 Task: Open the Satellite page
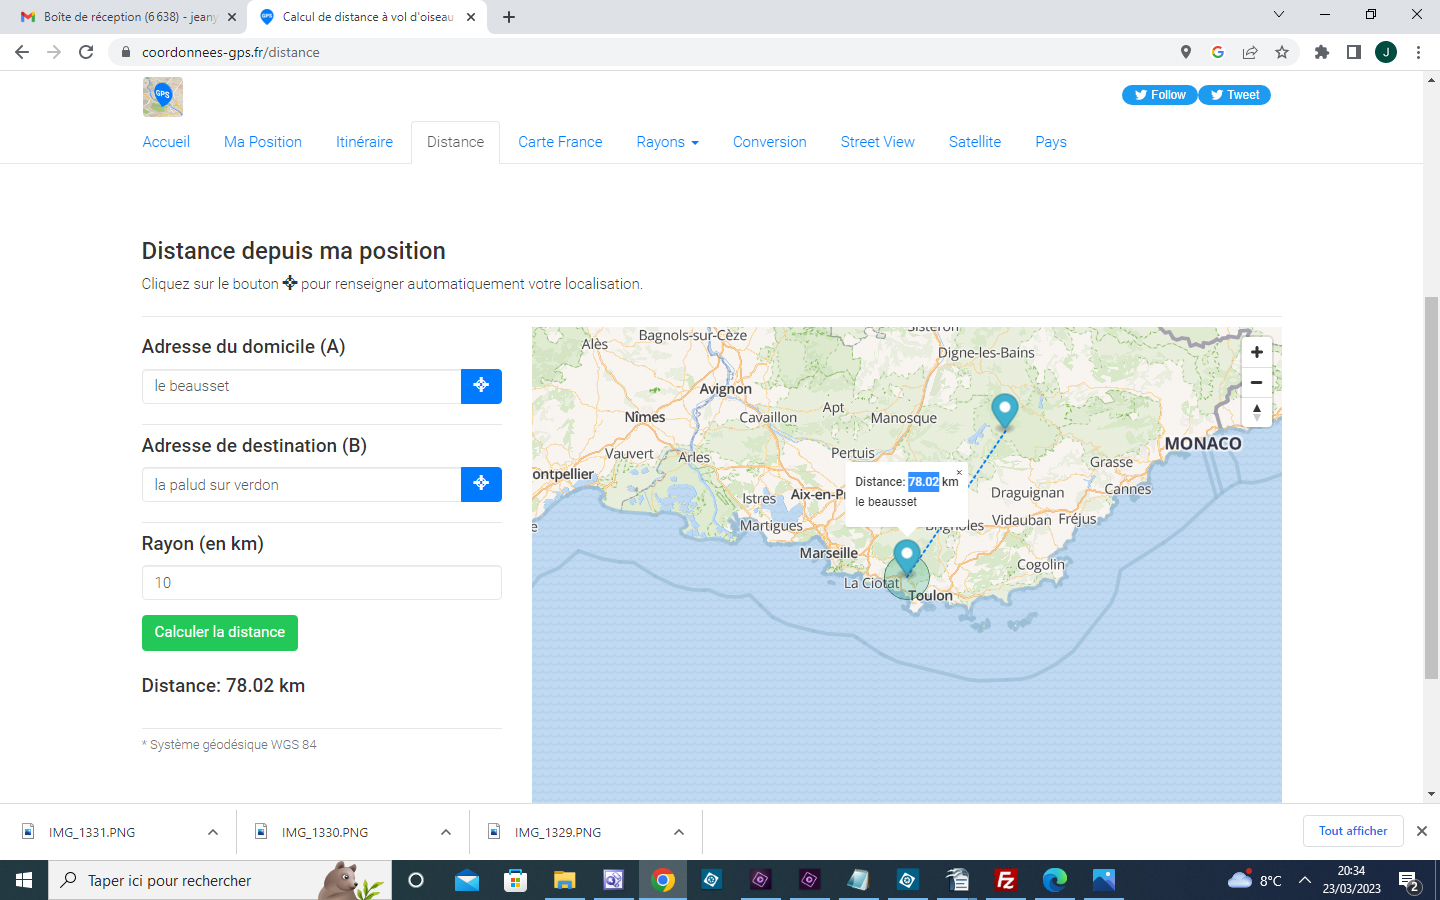point(975,142)
